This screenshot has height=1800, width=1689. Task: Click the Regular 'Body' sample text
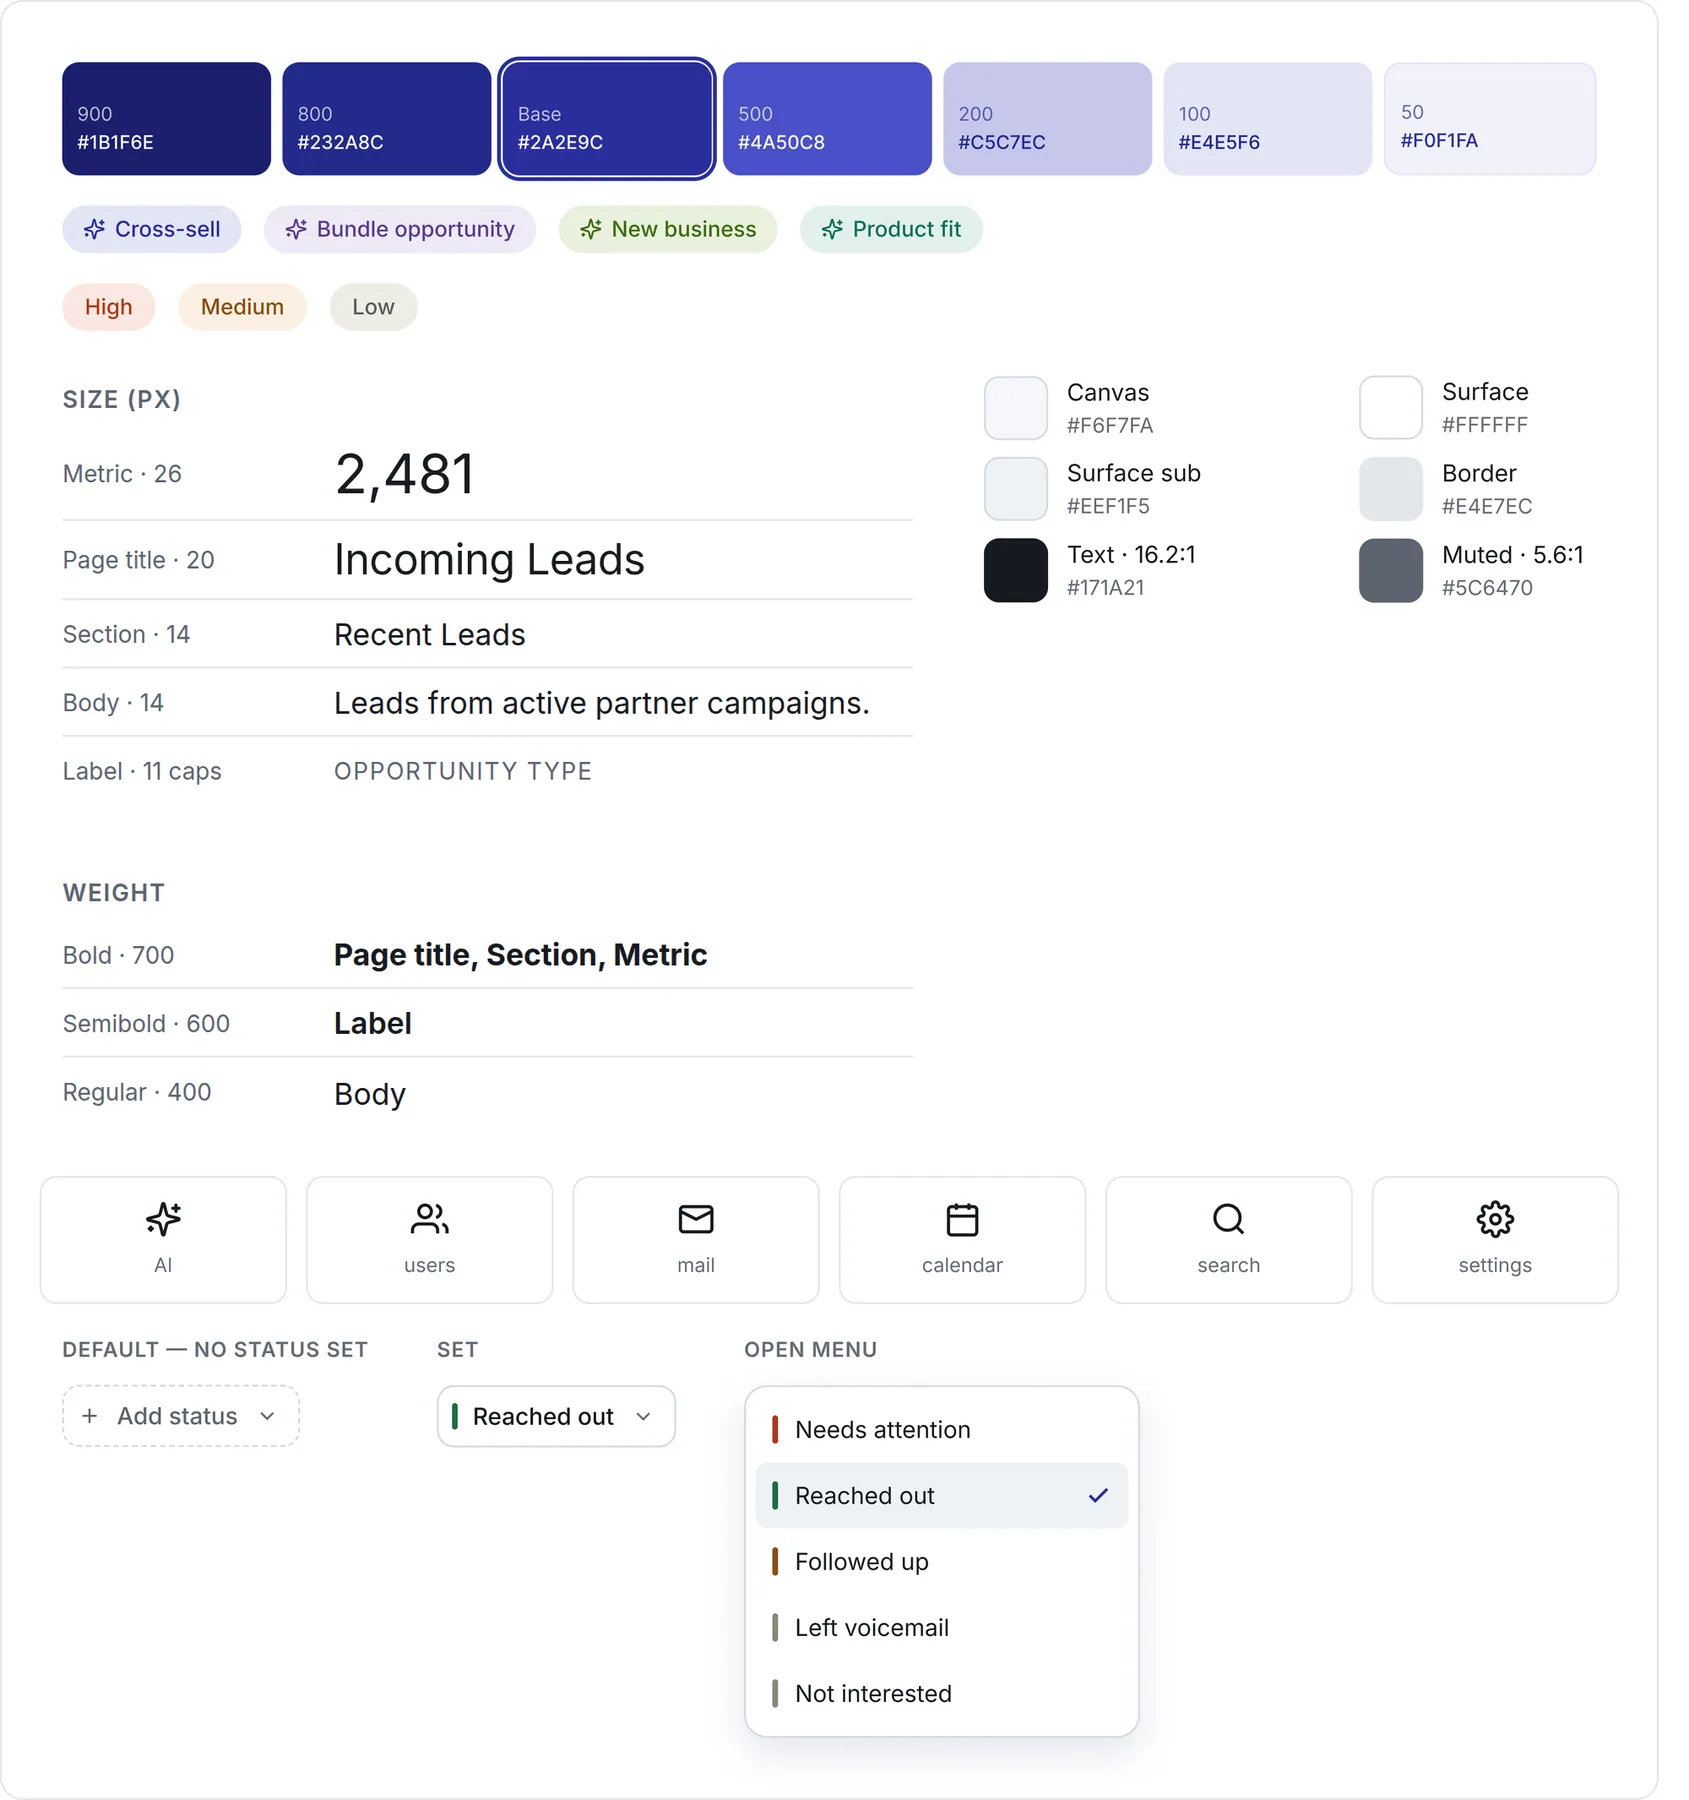coord(370,1094)
